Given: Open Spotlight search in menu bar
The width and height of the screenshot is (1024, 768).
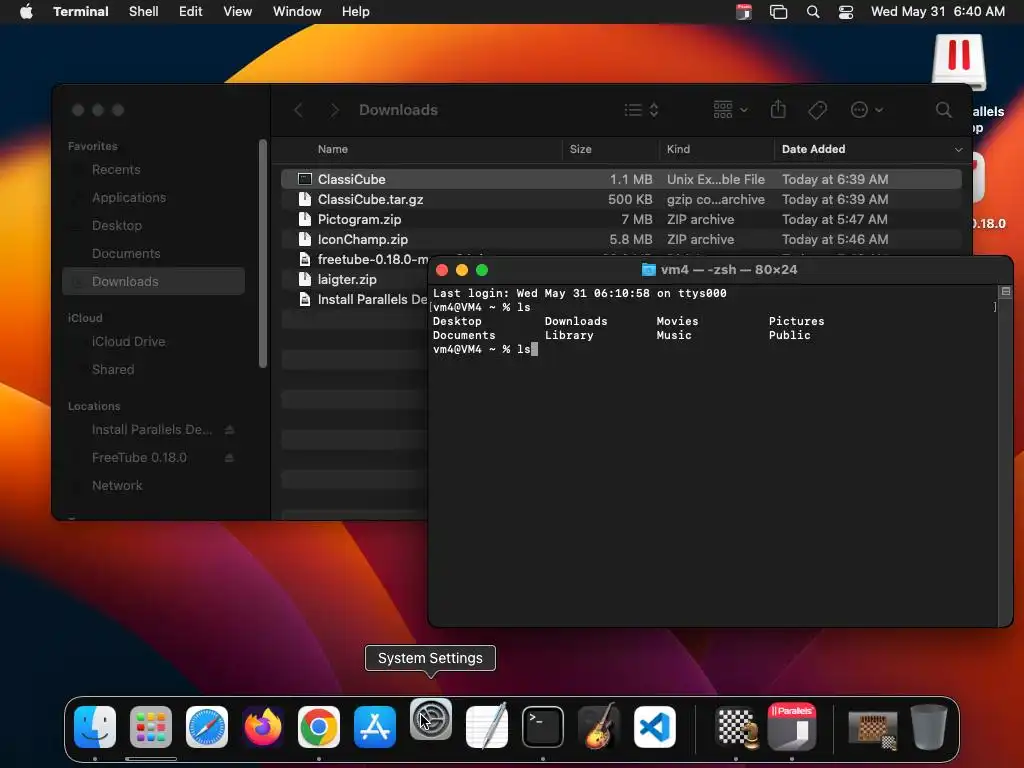Looking at the screenshot, I should pos(813,12).
